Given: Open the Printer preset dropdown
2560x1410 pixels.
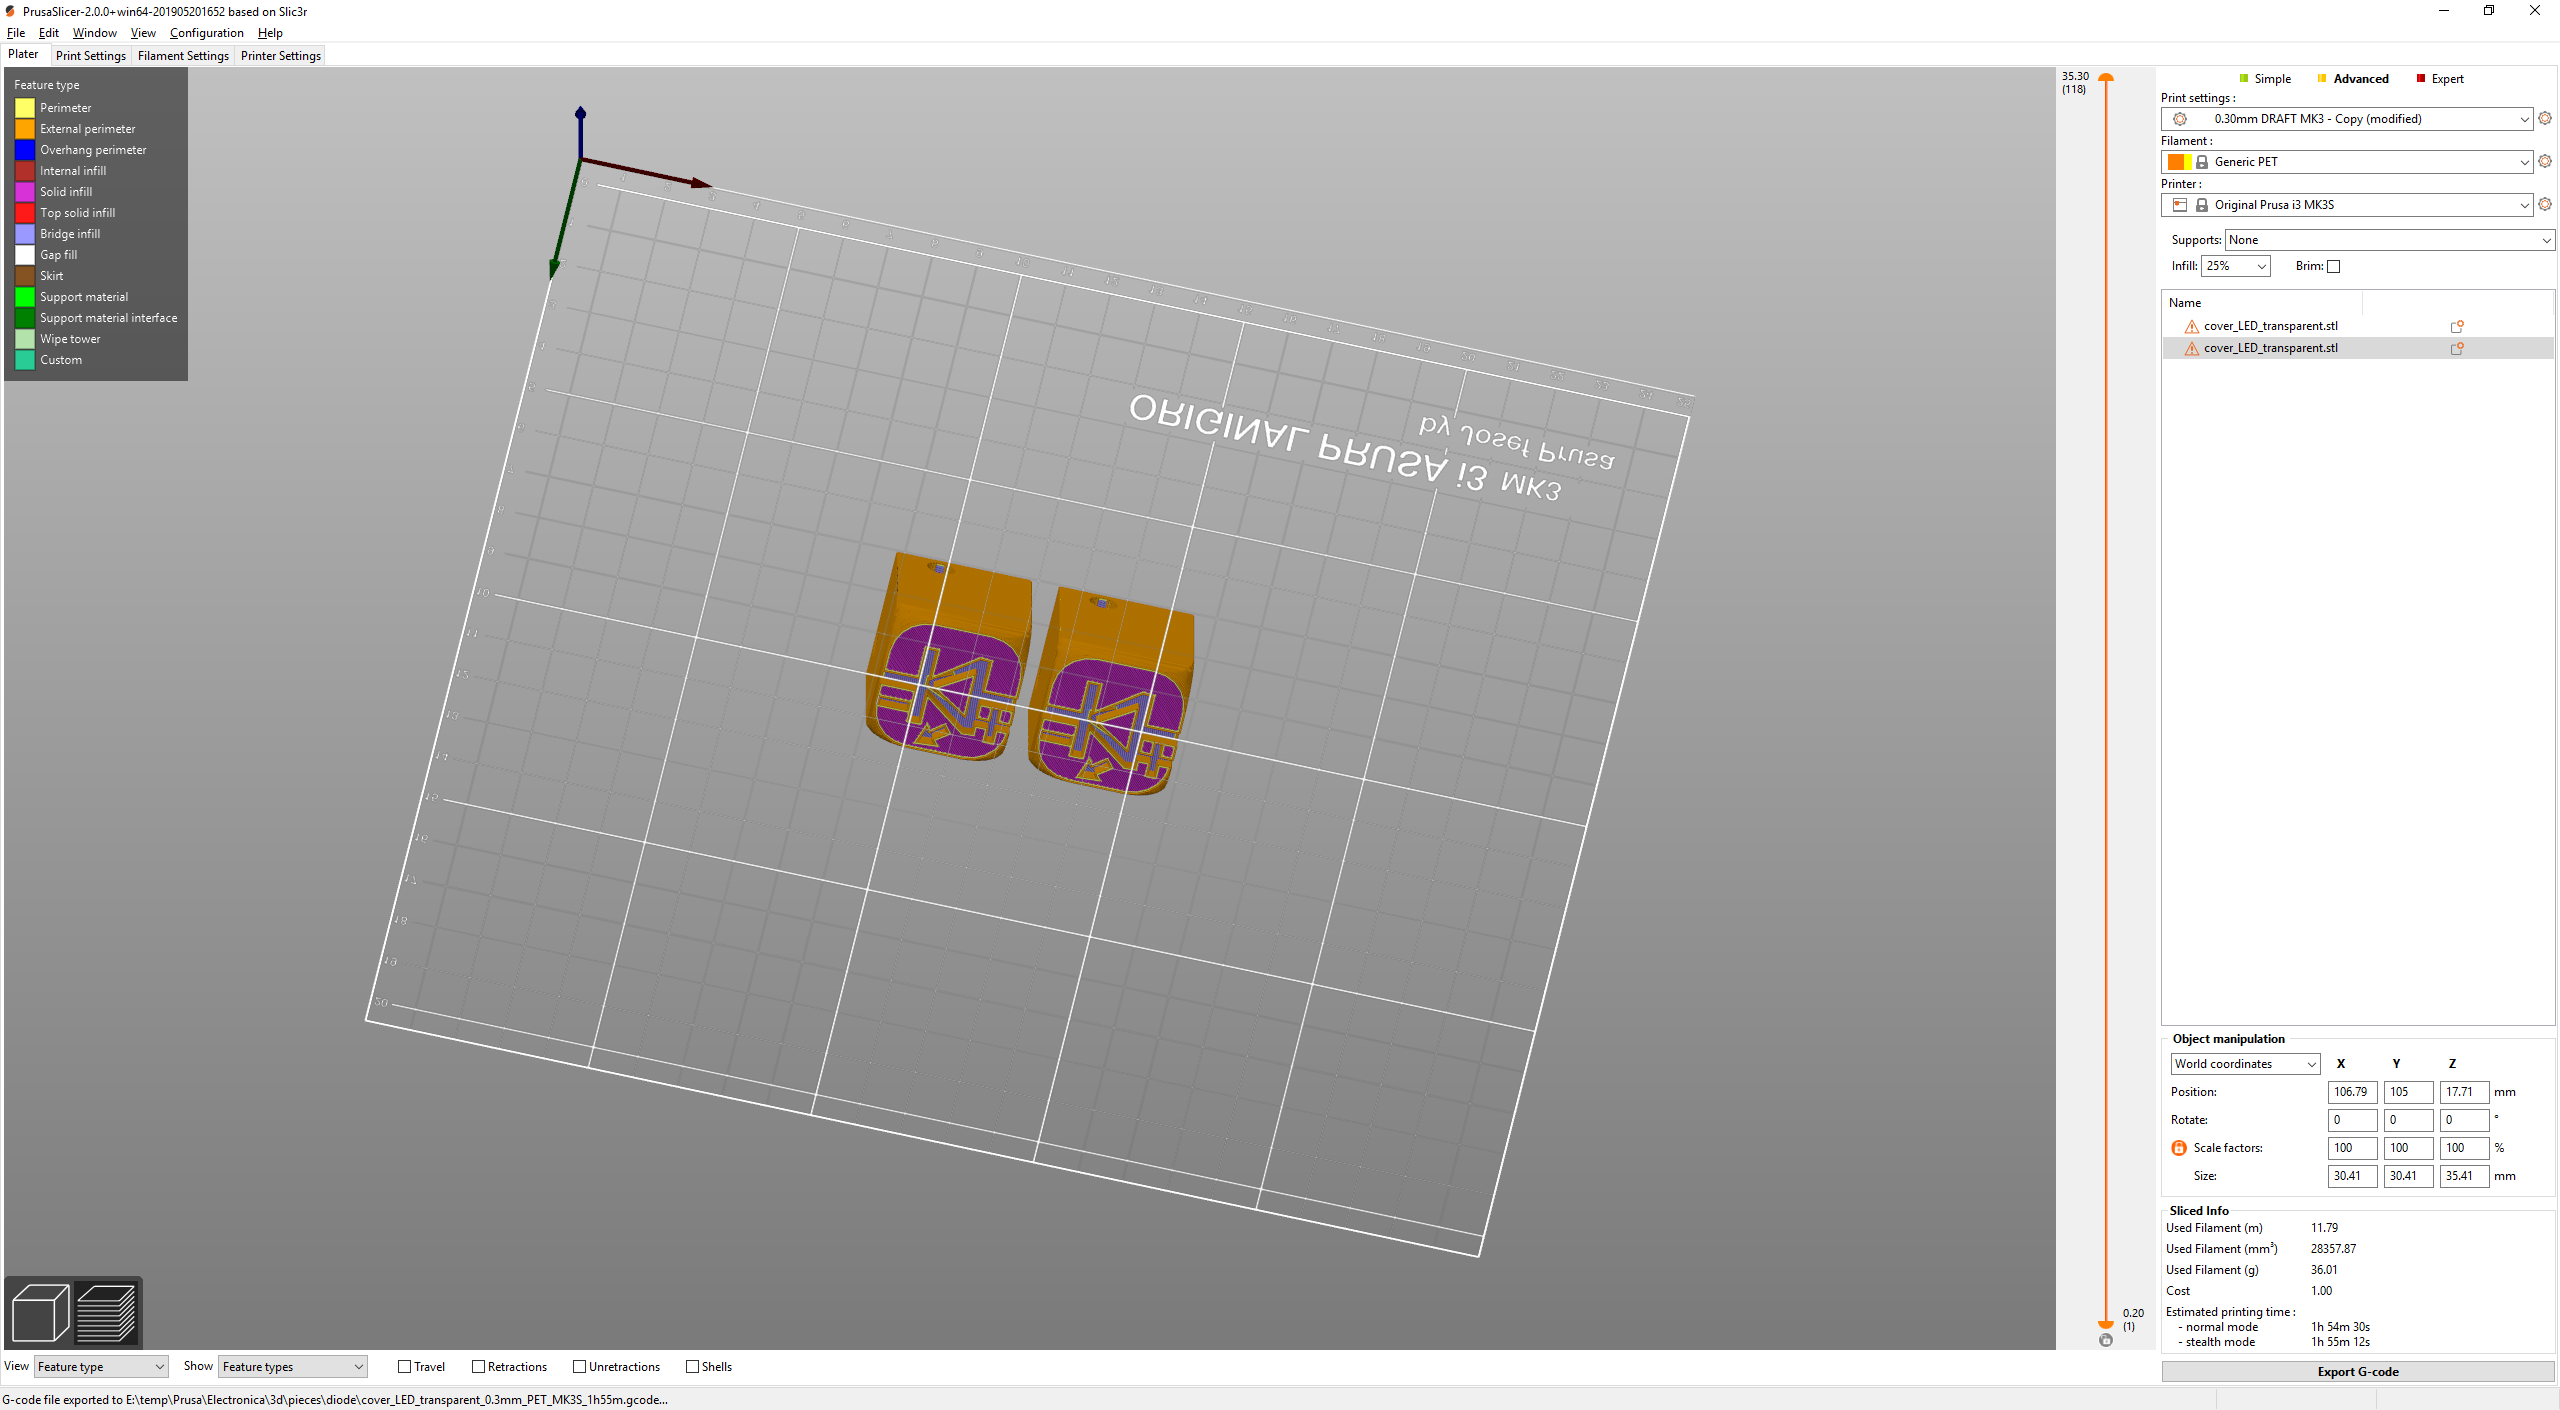Looking at the screenshot, I should coord(2348,205).
